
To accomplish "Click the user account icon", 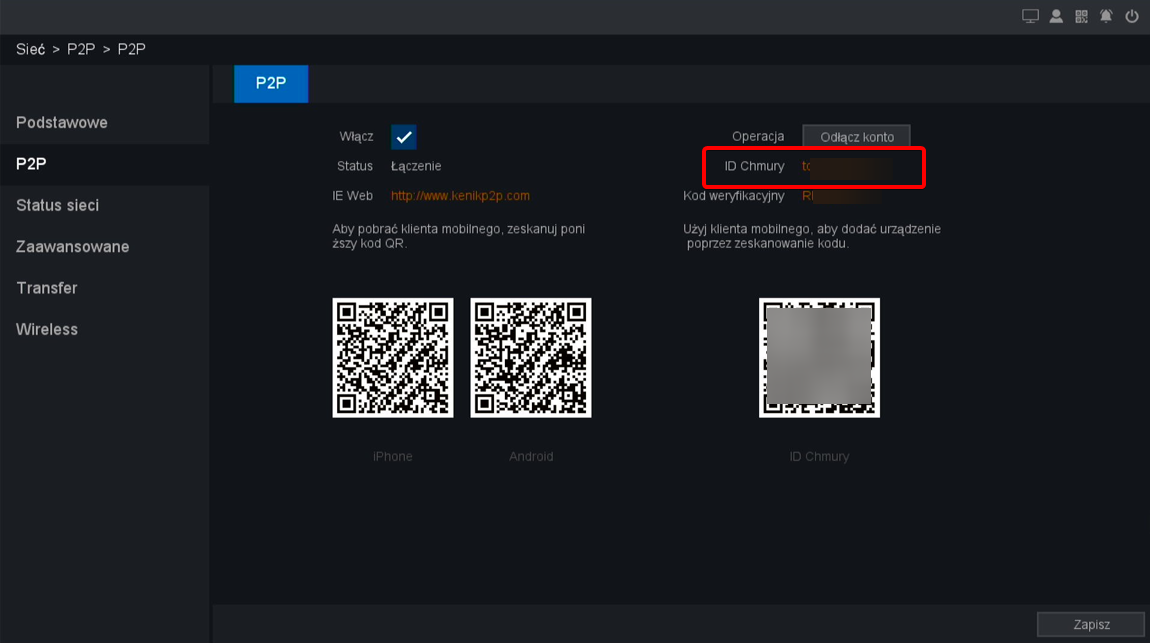I will click(x=1056, y=16).
